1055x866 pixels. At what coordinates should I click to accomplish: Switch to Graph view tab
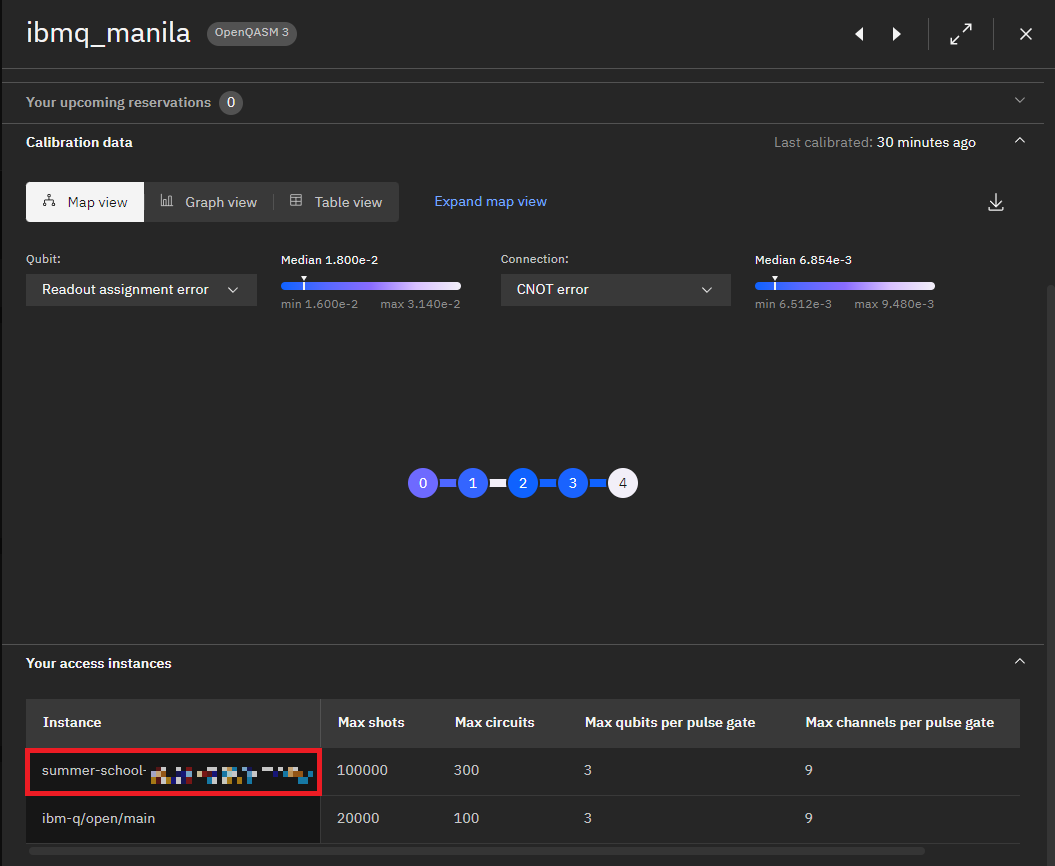tap(209, 202)
